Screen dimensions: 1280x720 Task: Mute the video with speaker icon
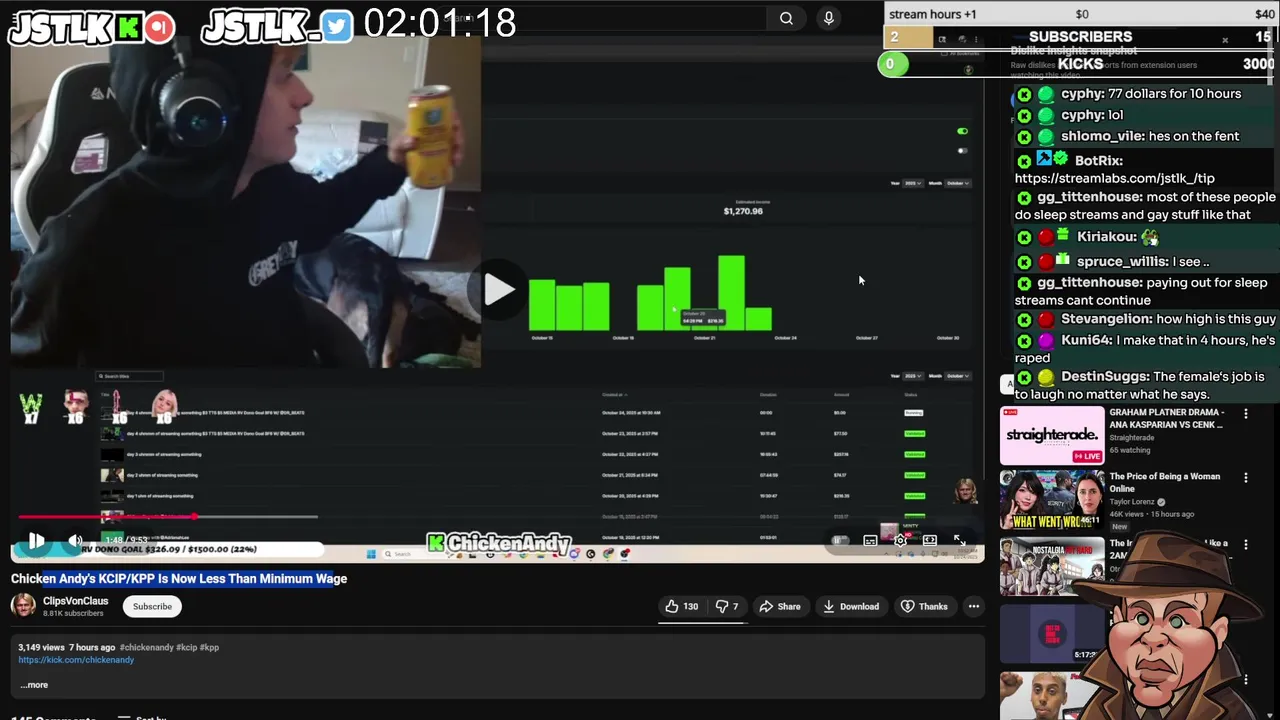coord(75,541)
